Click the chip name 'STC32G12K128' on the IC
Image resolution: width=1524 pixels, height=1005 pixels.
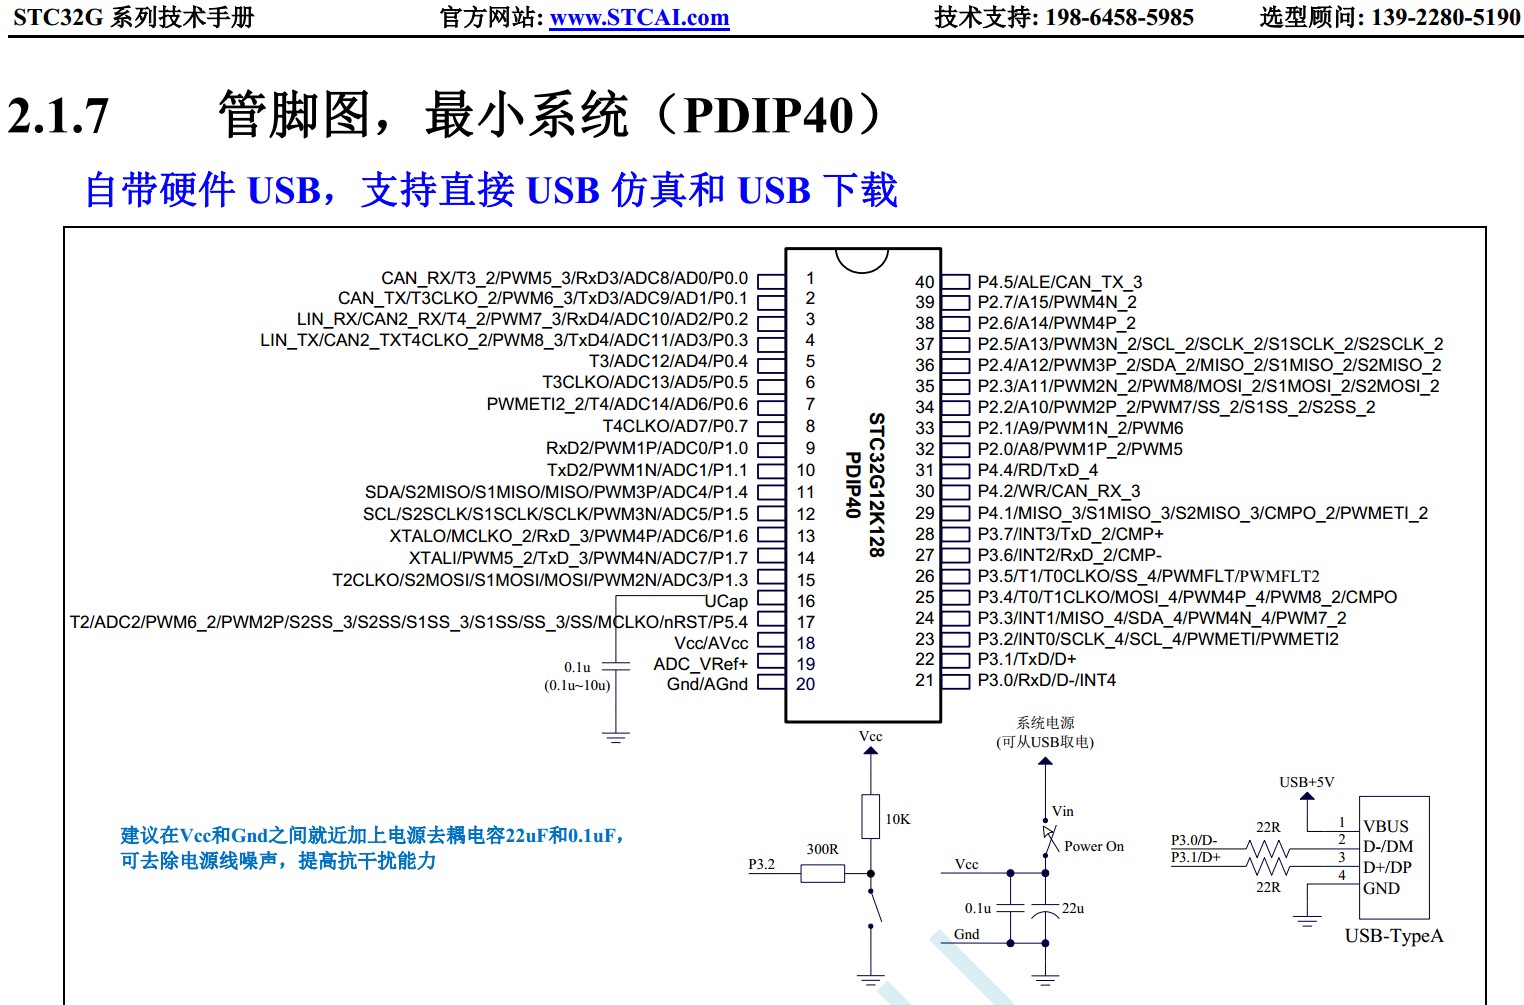pyautogui.click(x=877, y=485)
